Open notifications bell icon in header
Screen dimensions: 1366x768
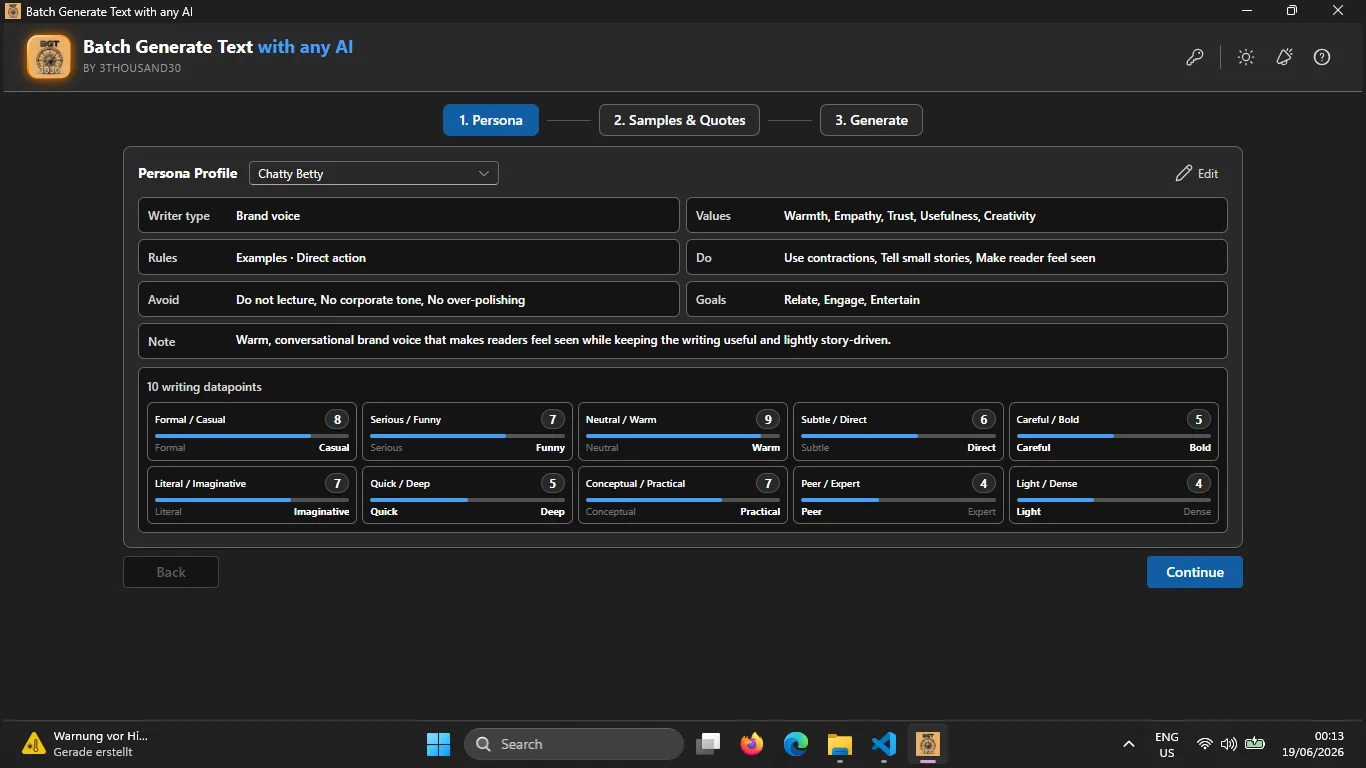coord(1285,57)
